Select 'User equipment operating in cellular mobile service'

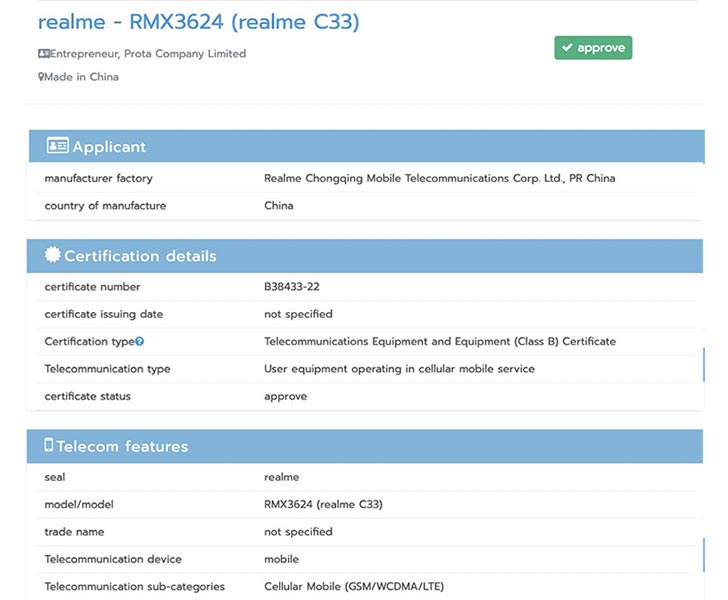click(x=399, y=369)
